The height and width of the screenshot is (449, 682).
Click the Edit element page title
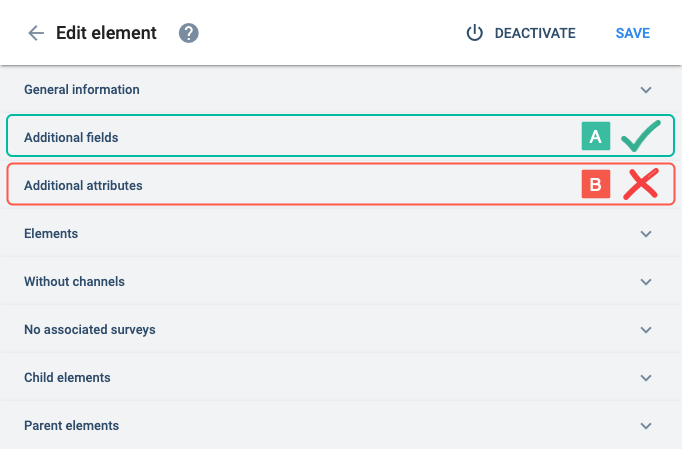pyautogui.click(x=106, y=33)
